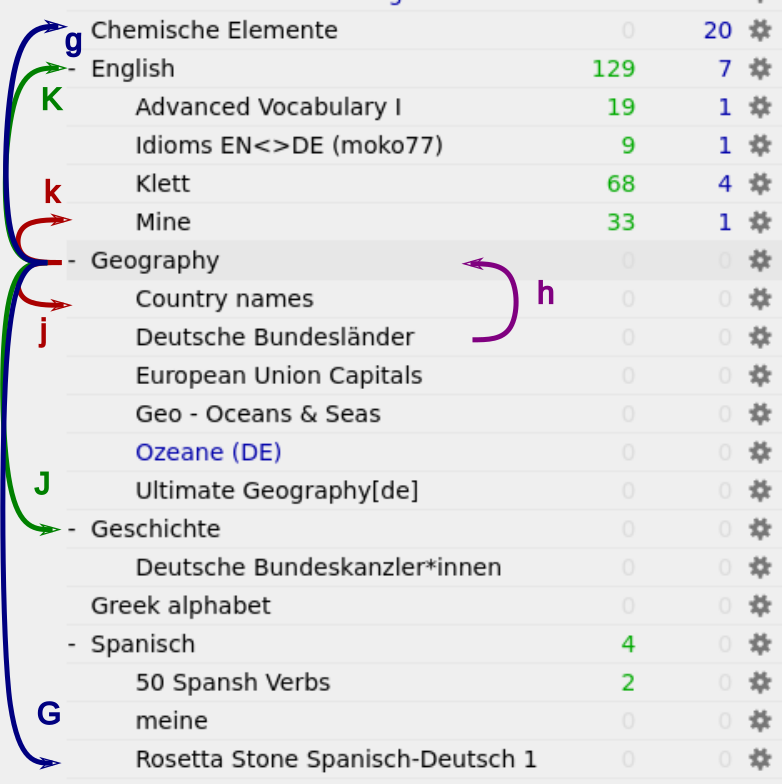
Task: Open gear options for Chemische Elemente deck
Action: click(x=760, y=31)
